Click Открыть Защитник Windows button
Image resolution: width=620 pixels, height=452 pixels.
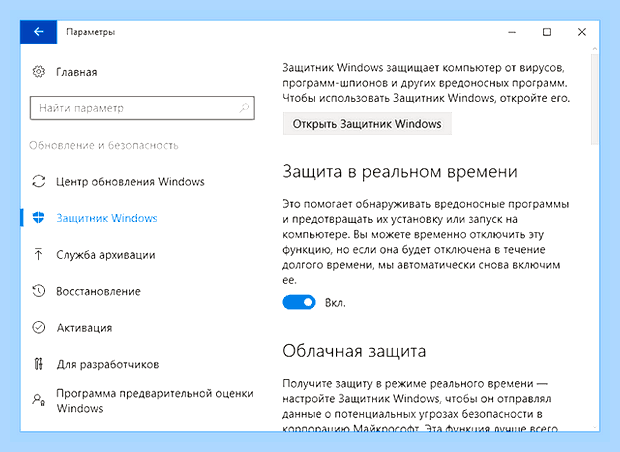click(367, 124)
